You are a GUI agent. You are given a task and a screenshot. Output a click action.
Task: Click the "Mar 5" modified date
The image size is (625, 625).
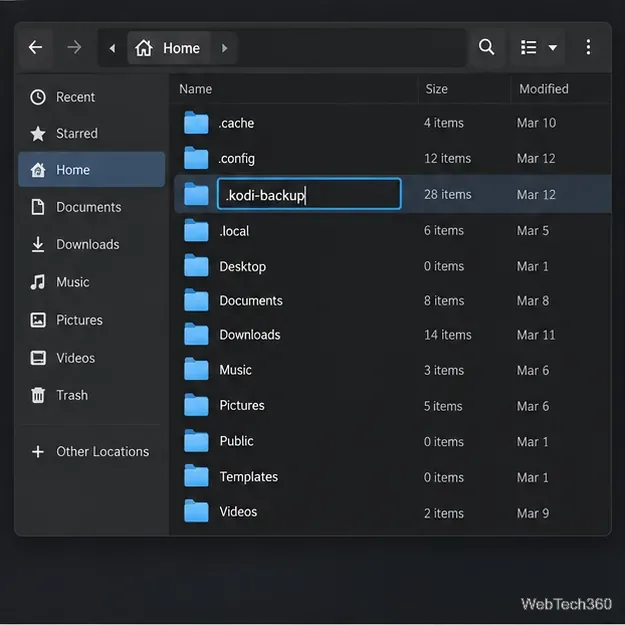pos(533,230)
